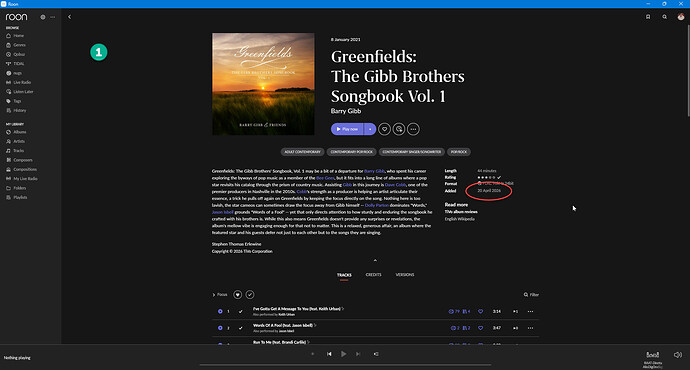Open the Play now dropdown arrow
Image resolution: width=690 pixels, height=370 pixels.
coord(370,129)
